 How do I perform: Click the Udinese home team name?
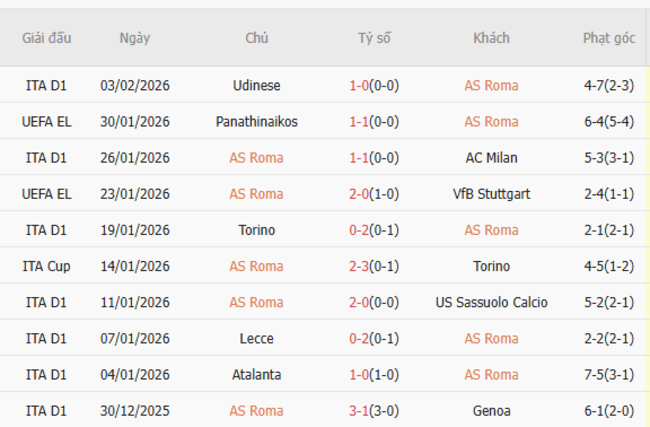[256, 85]
